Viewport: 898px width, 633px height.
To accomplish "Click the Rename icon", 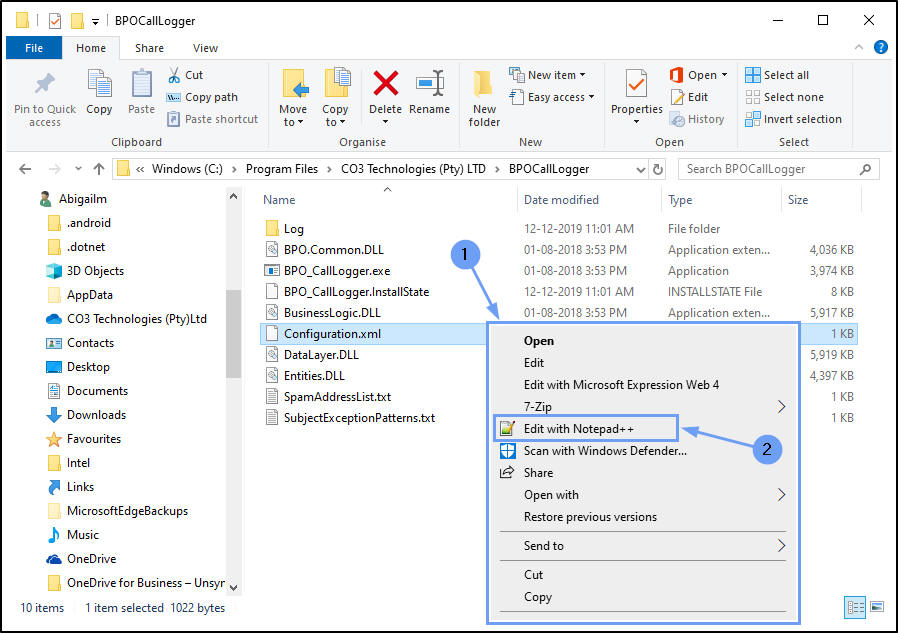I will tap(430, 83).
